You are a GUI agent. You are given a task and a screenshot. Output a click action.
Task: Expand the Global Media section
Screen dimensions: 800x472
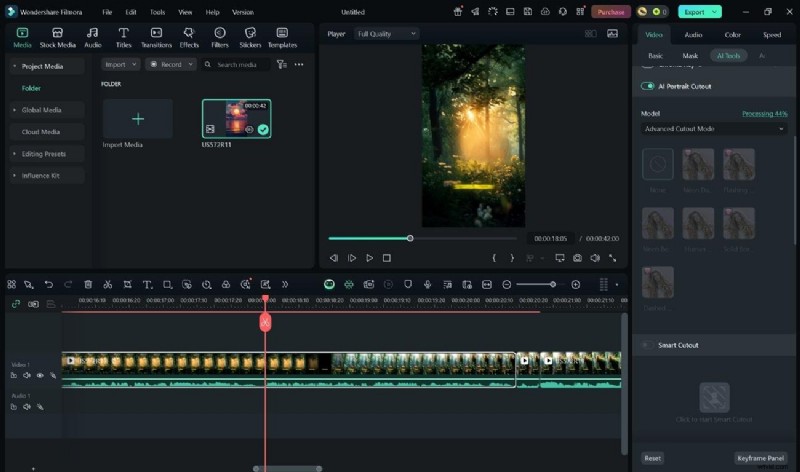[x=14, y=110]
